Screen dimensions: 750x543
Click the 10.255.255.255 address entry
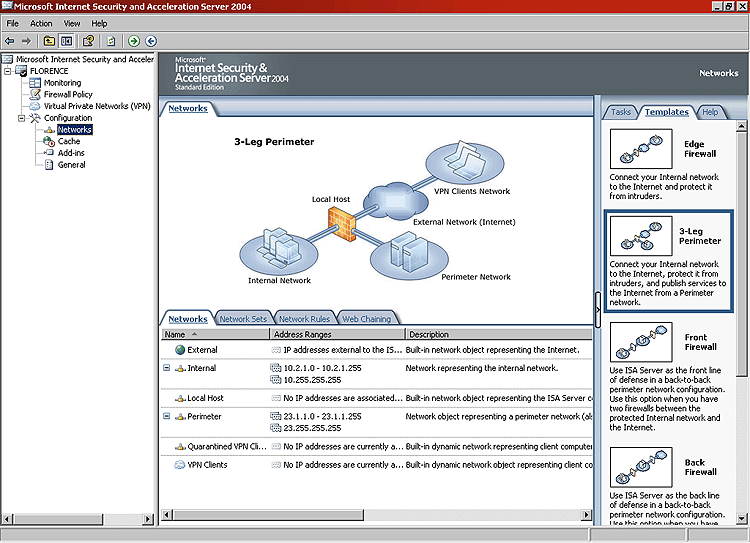[312, 380]
